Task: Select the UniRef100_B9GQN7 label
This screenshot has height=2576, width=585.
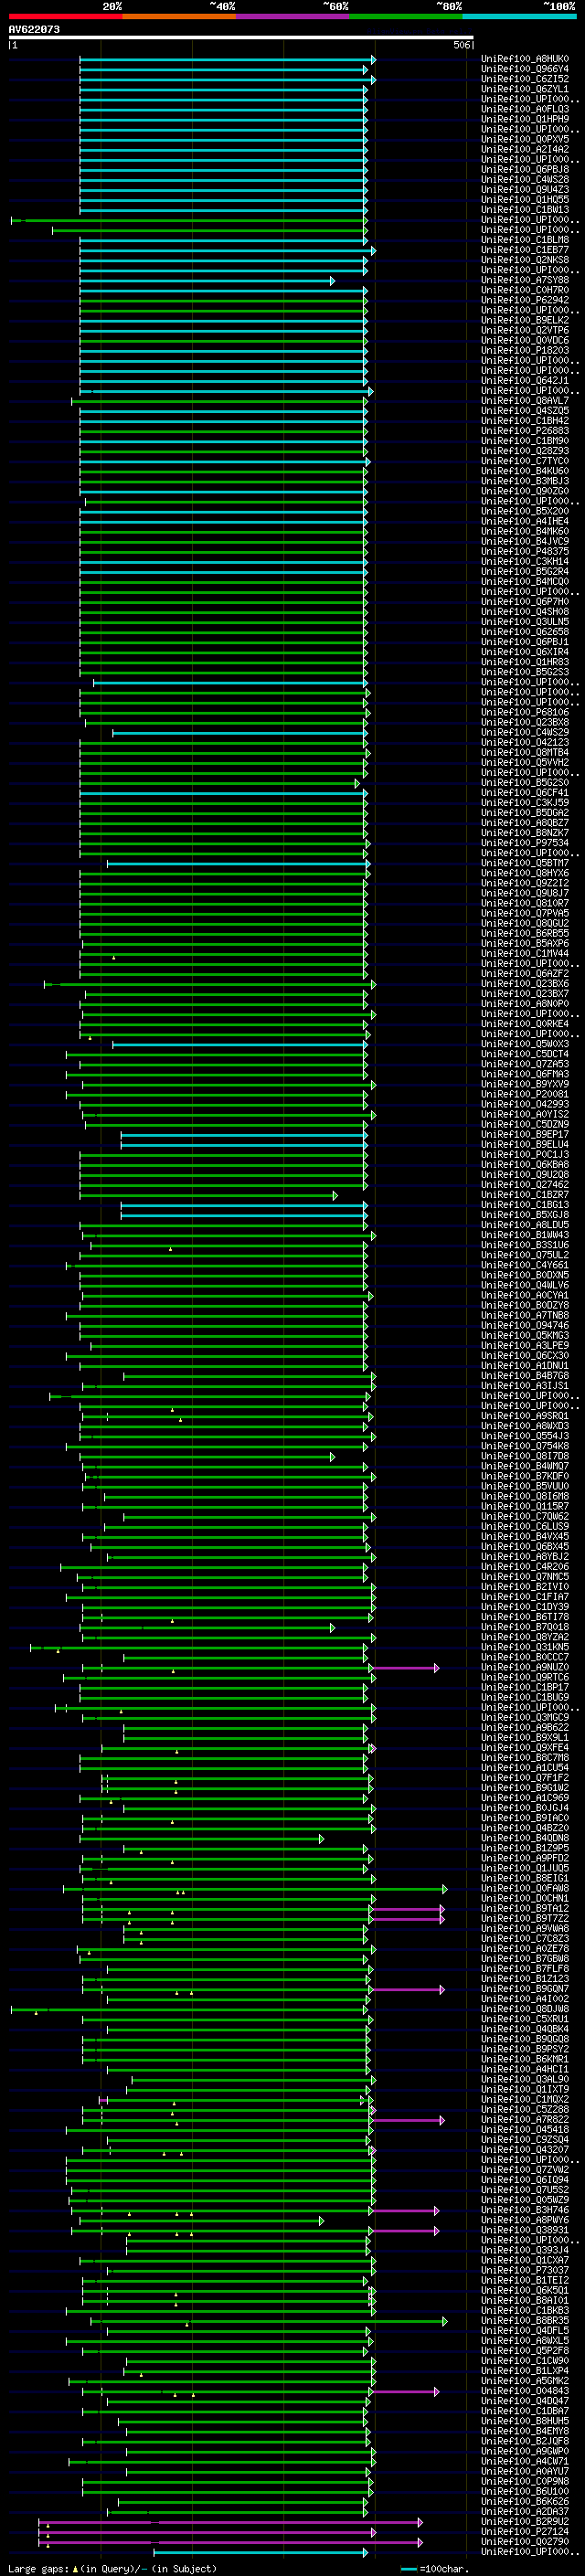Action: tap(525, 1989)
